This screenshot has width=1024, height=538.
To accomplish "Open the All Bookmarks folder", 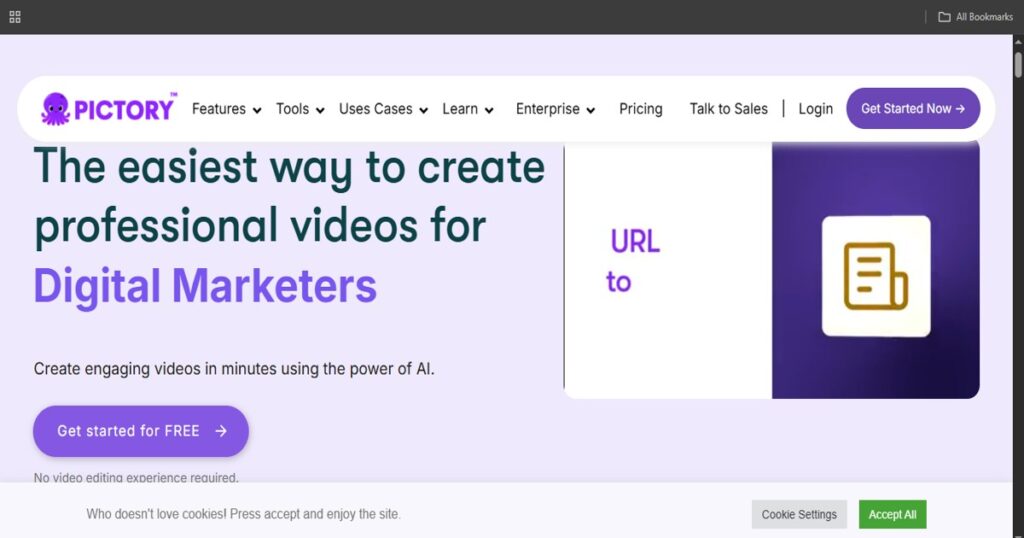I will [x=976, y=17].
